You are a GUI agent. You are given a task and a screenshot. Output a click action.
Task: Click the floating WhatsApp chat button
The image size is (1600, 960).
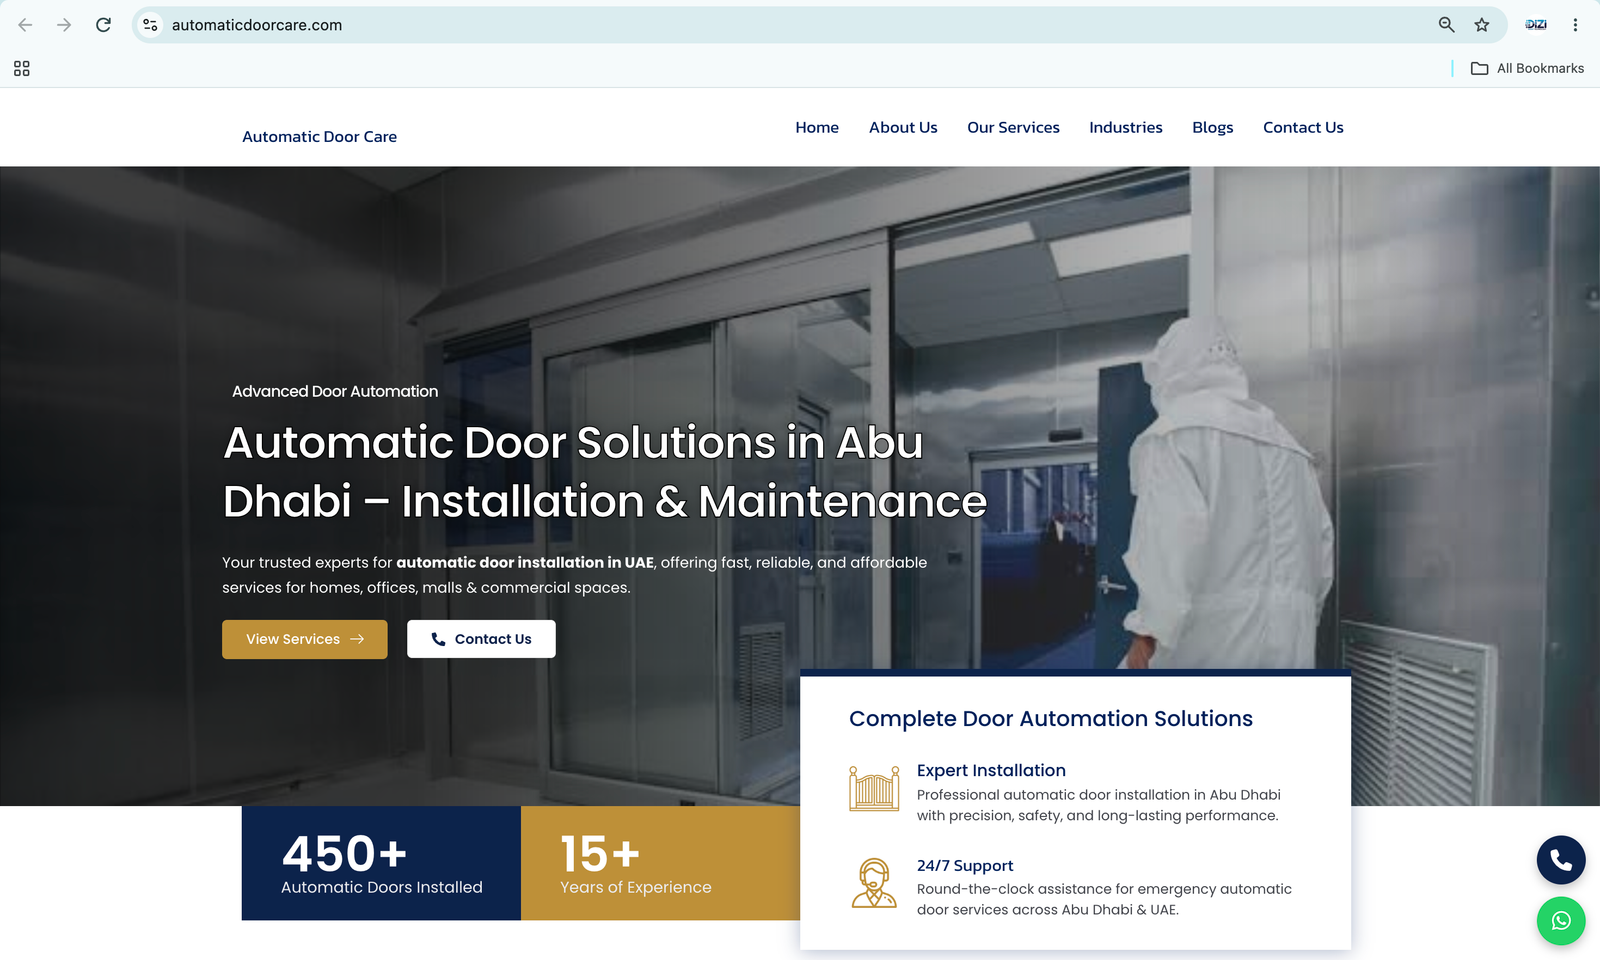[1561, 921]
